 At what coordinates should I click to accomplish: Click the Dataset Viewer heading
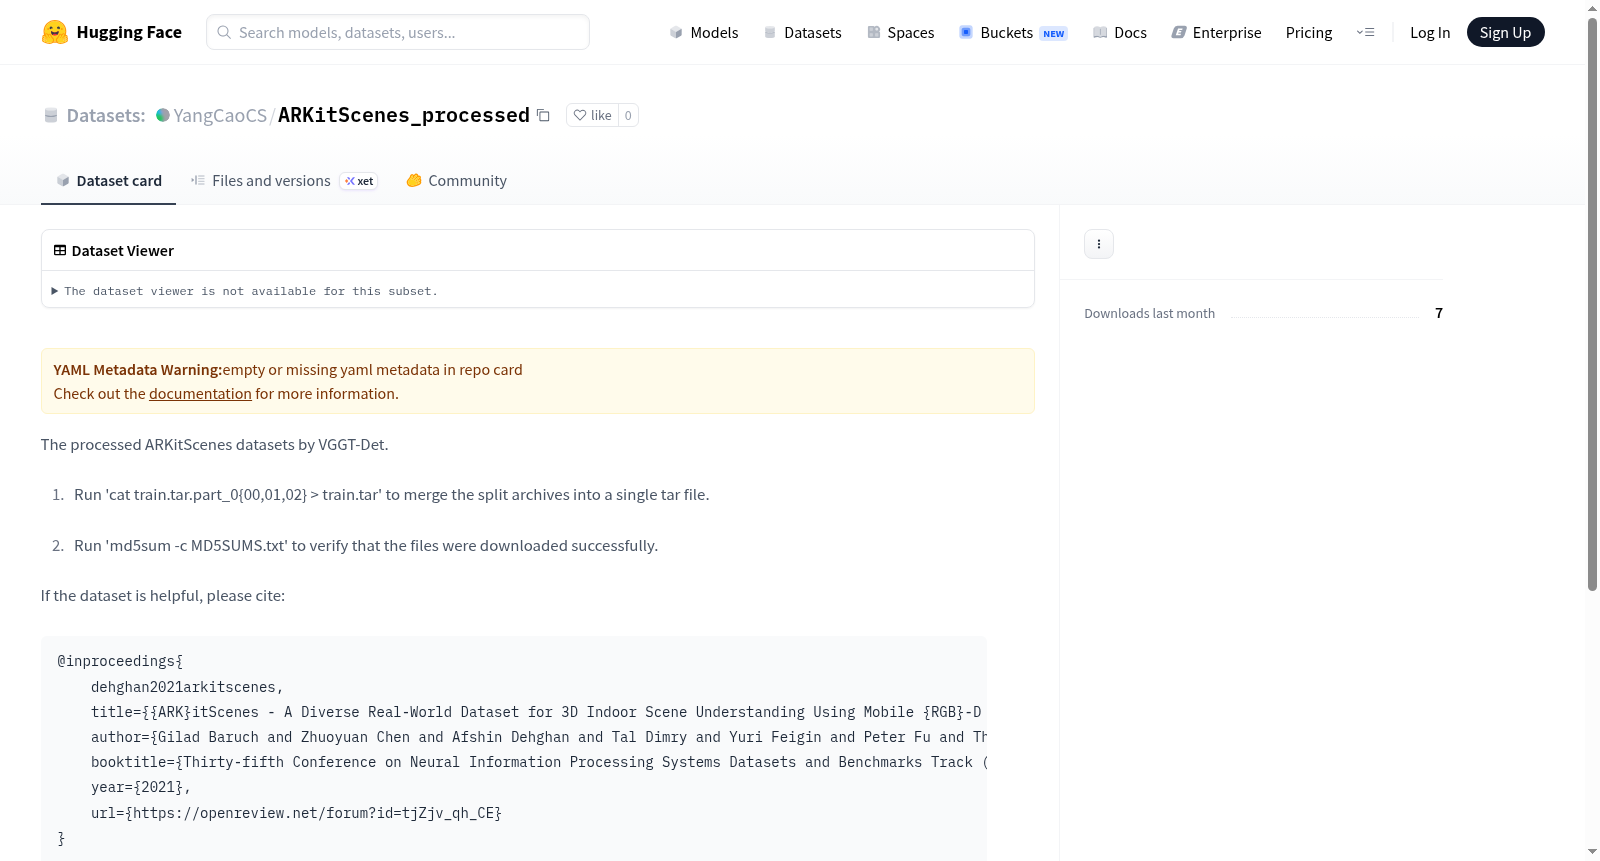[x=123, y=251]
